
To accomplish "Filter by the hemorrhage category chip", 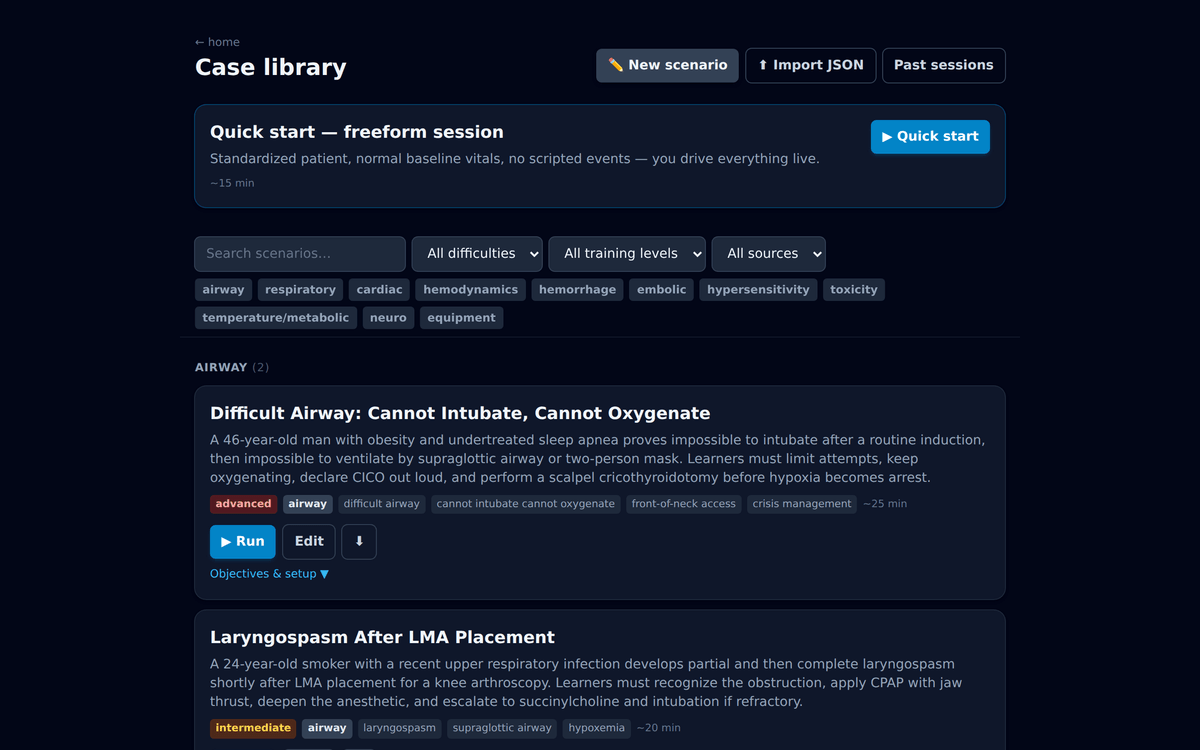I will pyautogui.click(x=578, y=290).
